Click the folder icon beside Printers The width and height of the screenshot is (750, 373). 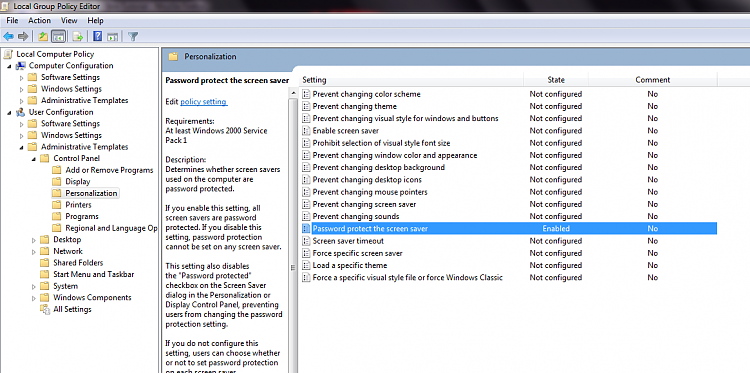[x=57, y=205]
